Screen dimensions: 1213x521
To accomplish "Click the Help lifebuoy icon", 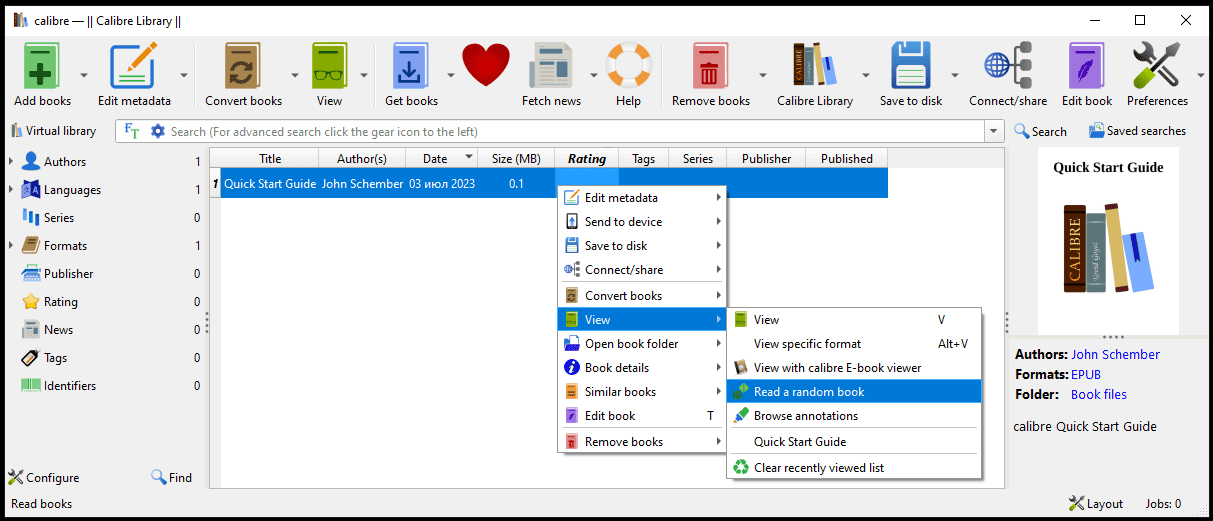I will [x=628, y=67].
